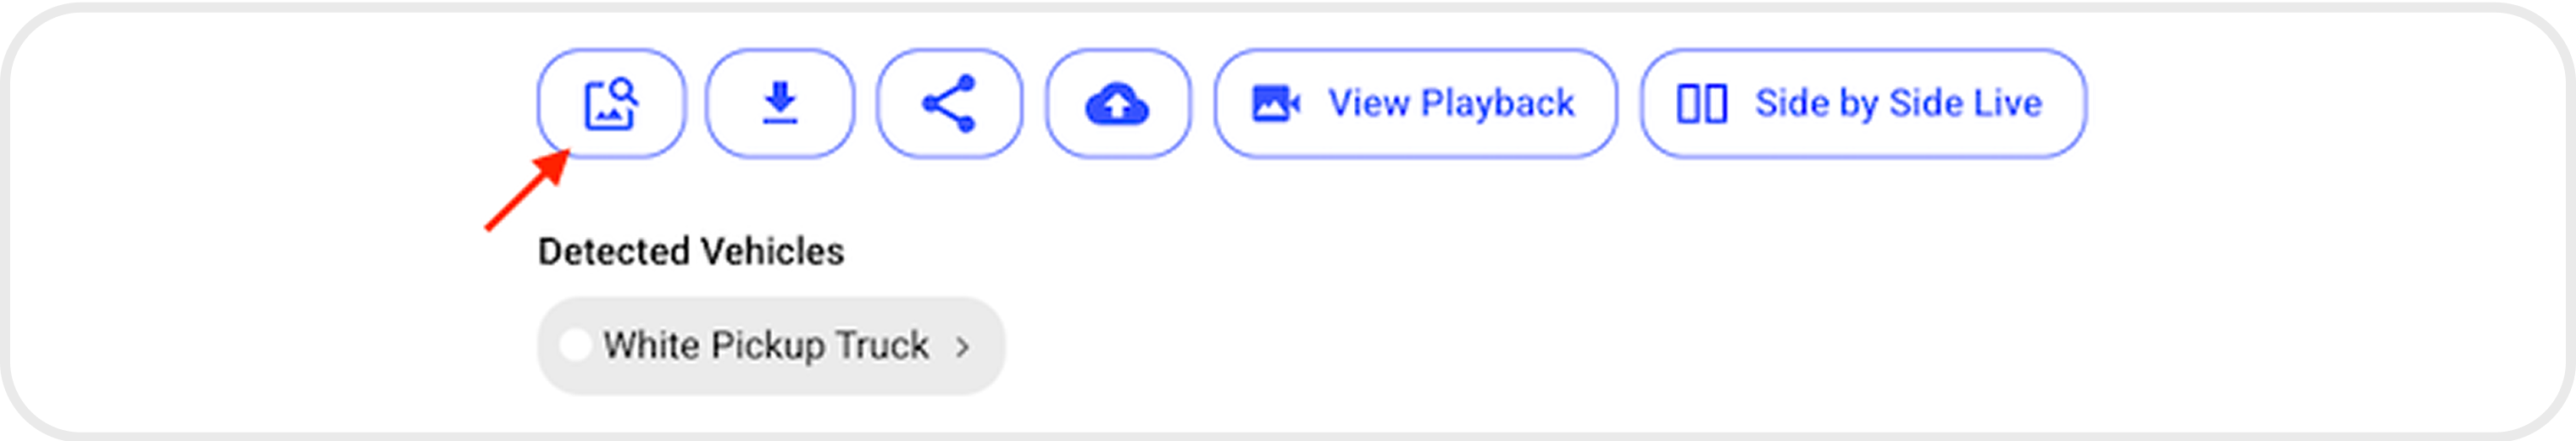The height and width of the screenshot is (441, 2576).
Task: Click the split-pane icon in Side by Side Live
Action: 1701,103
